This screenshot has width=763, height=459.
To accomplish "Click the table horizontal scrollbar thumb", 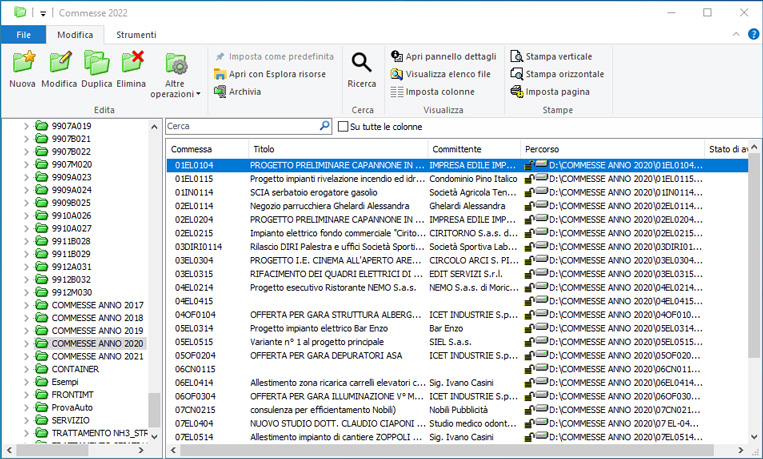I will coord(447,450).
